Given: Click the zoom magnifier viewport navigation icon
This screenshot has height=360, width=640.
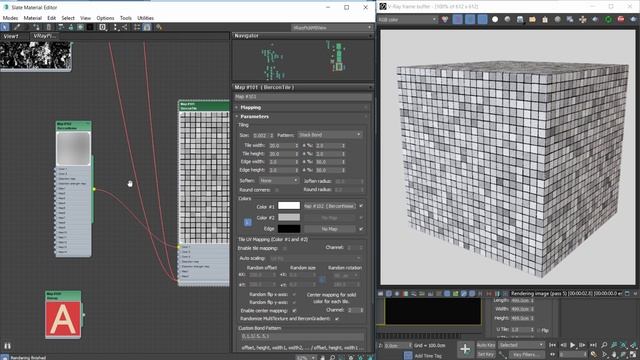Looking at the screenshot, I should tap(604, 345).
